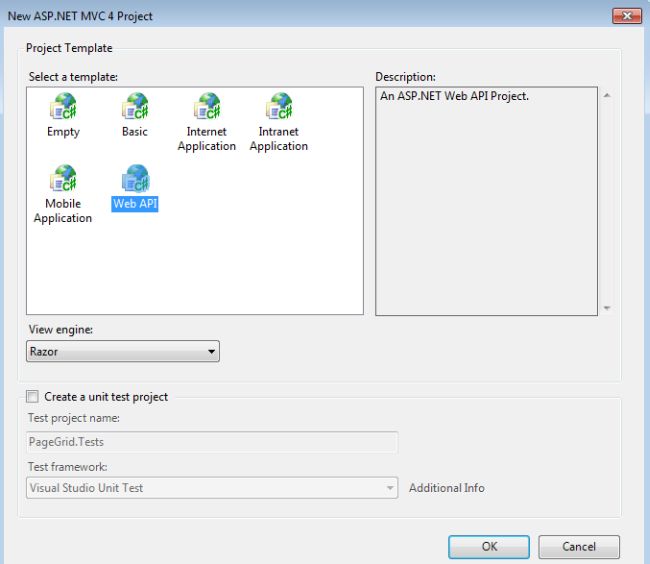
Task: Choose the Mobile Application template icon
Action: click(63, 178)
